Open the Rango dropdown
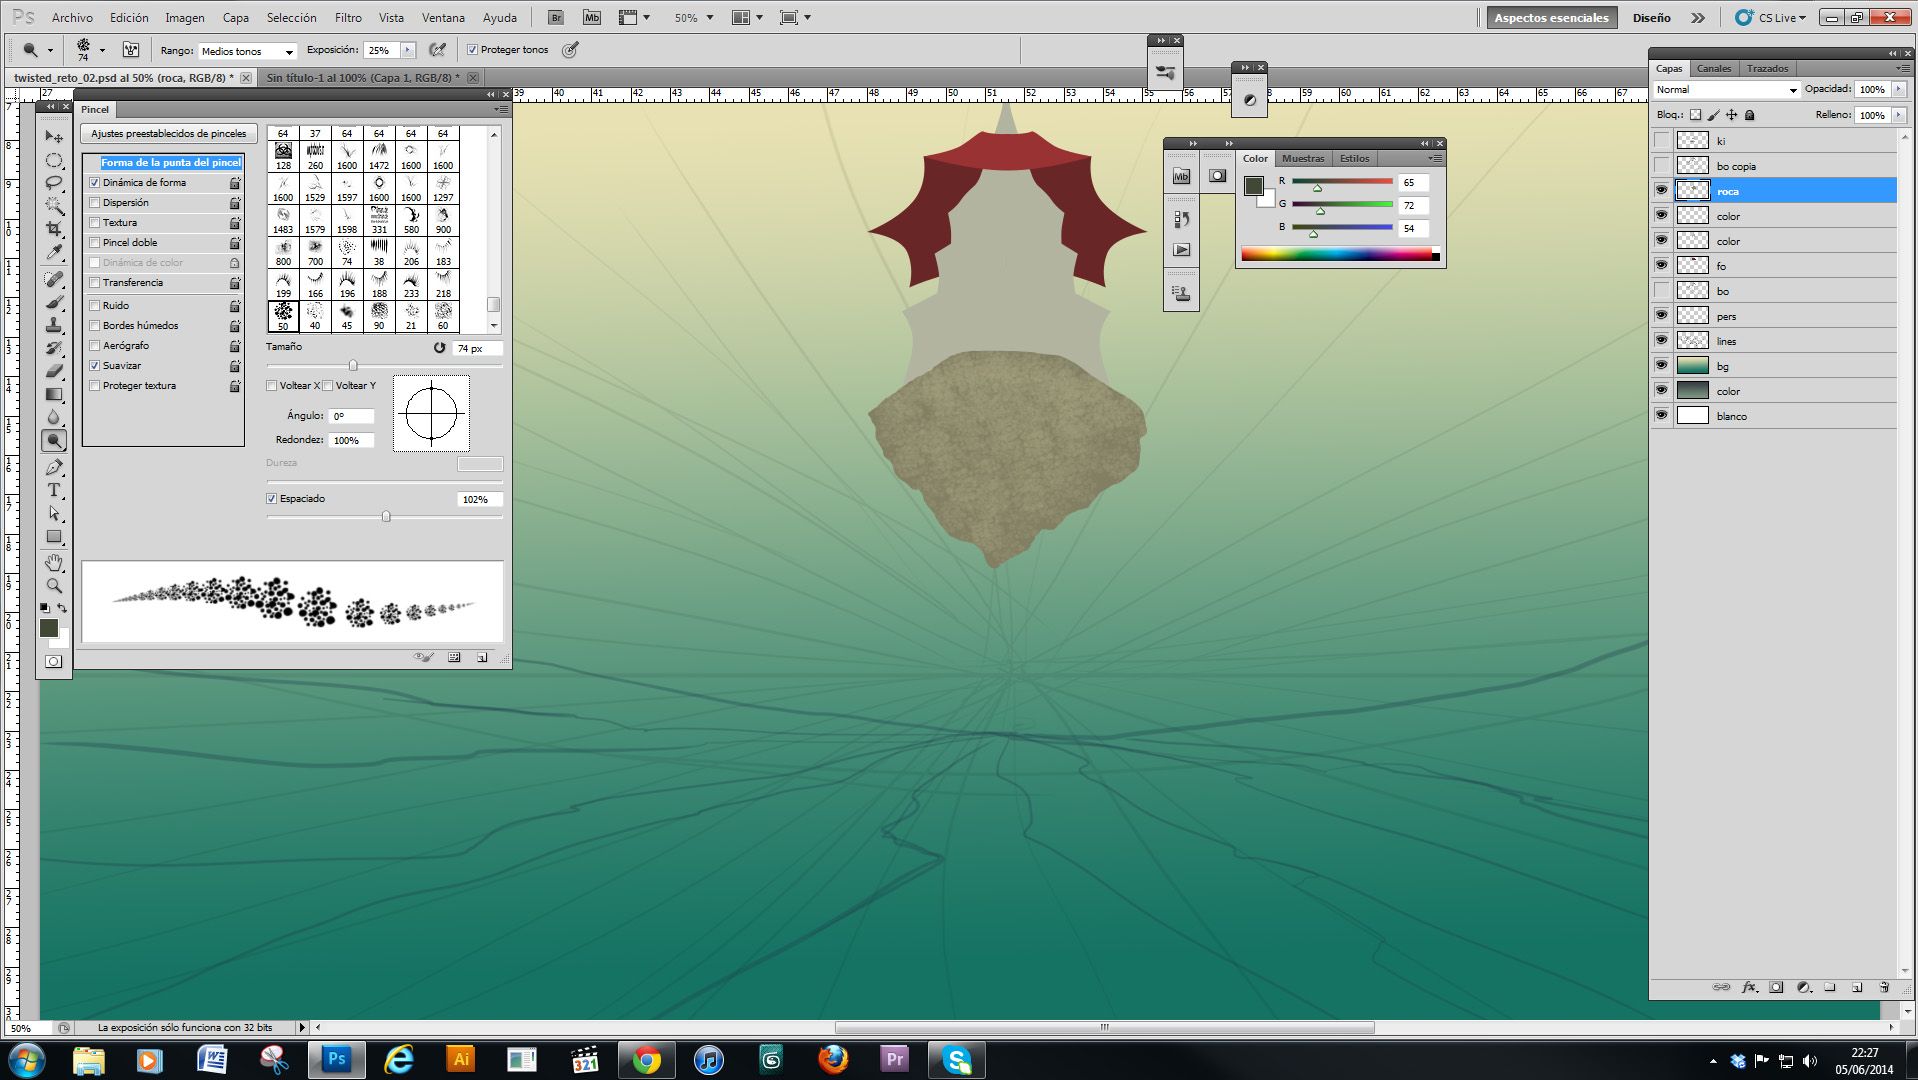The image size is (1918, 1080). coord(247,51)
